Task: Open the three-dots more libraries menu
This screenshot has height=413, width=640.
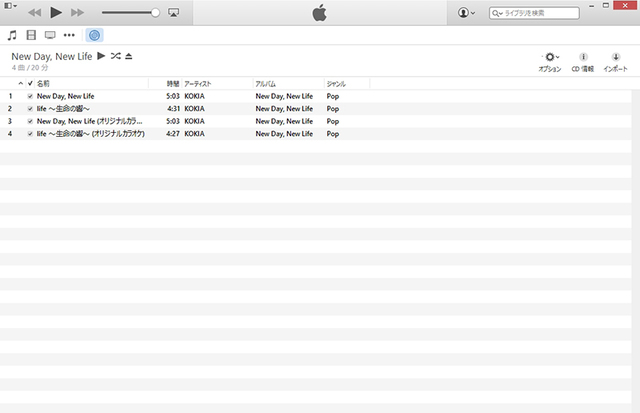Action: coord(69,35)
